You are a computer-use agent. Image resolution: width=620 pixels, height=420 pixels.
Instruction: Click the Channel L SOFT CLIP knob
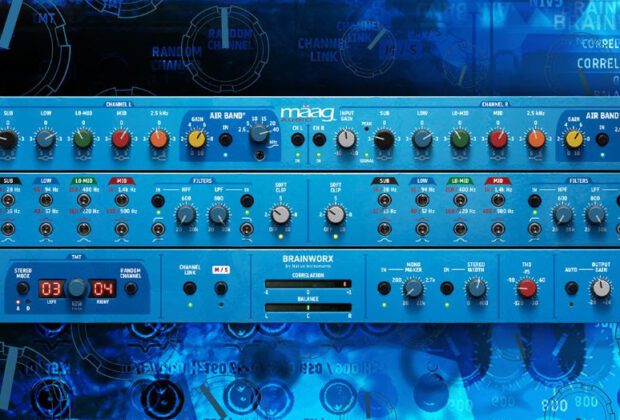coord(281,215)
